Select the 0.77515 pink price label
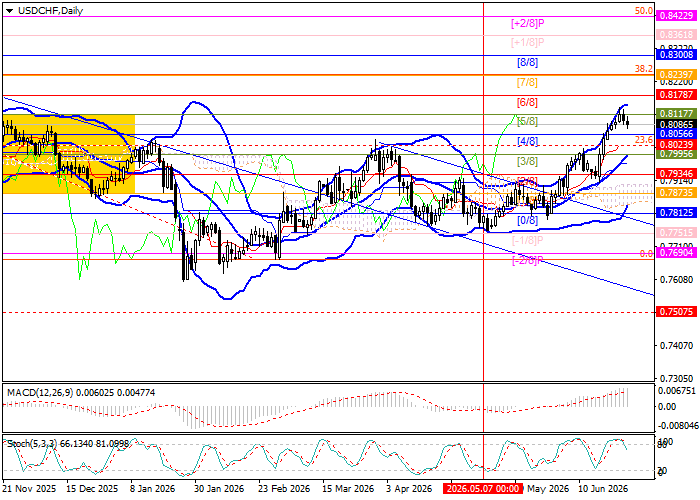 pos(676,233)
